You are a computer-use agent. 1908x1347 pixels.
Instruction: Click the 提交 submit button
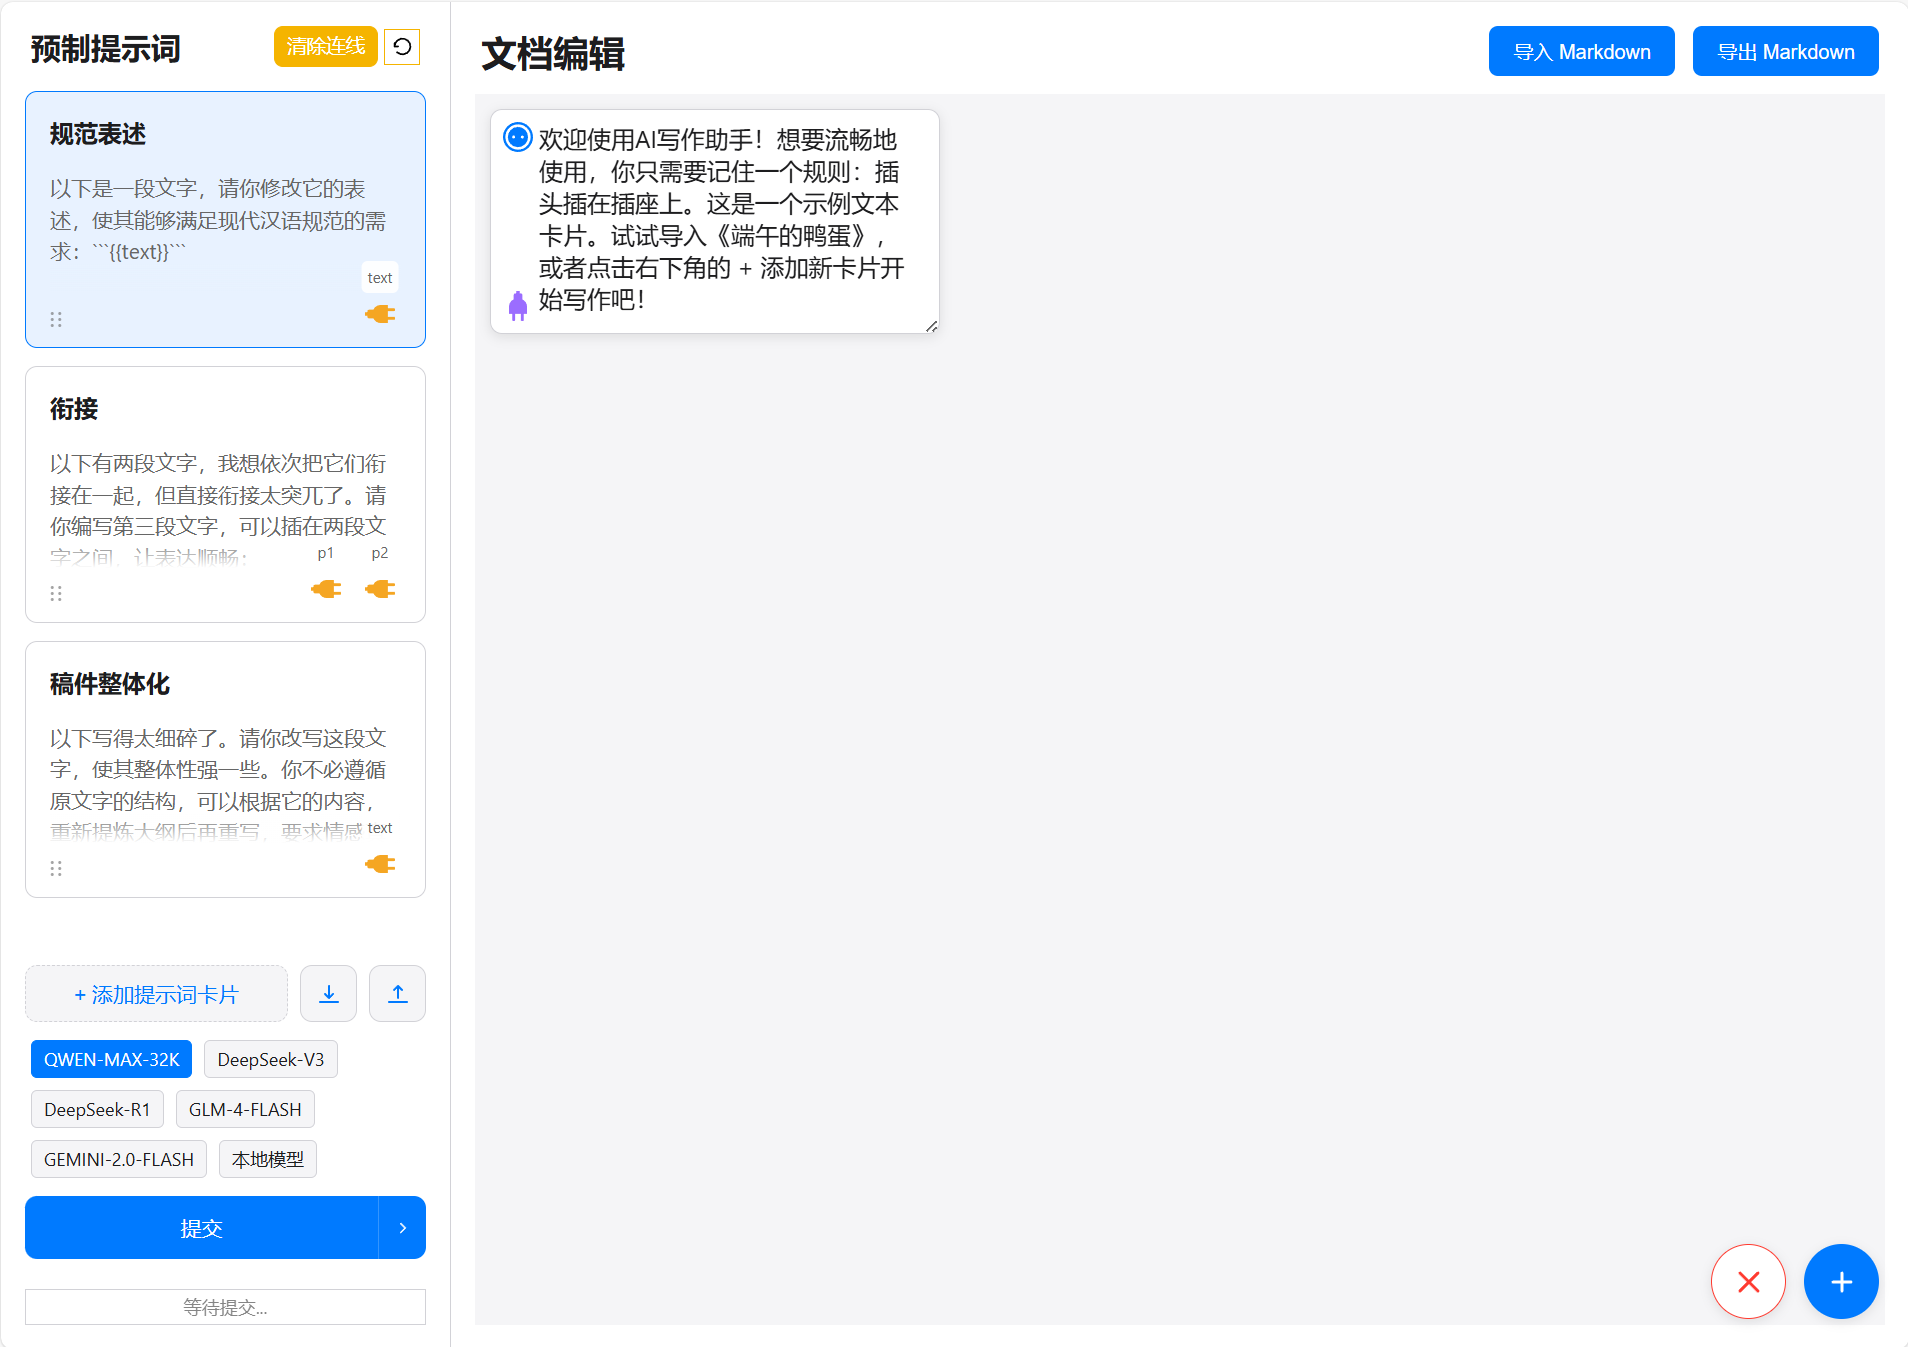click(201, 1227)
